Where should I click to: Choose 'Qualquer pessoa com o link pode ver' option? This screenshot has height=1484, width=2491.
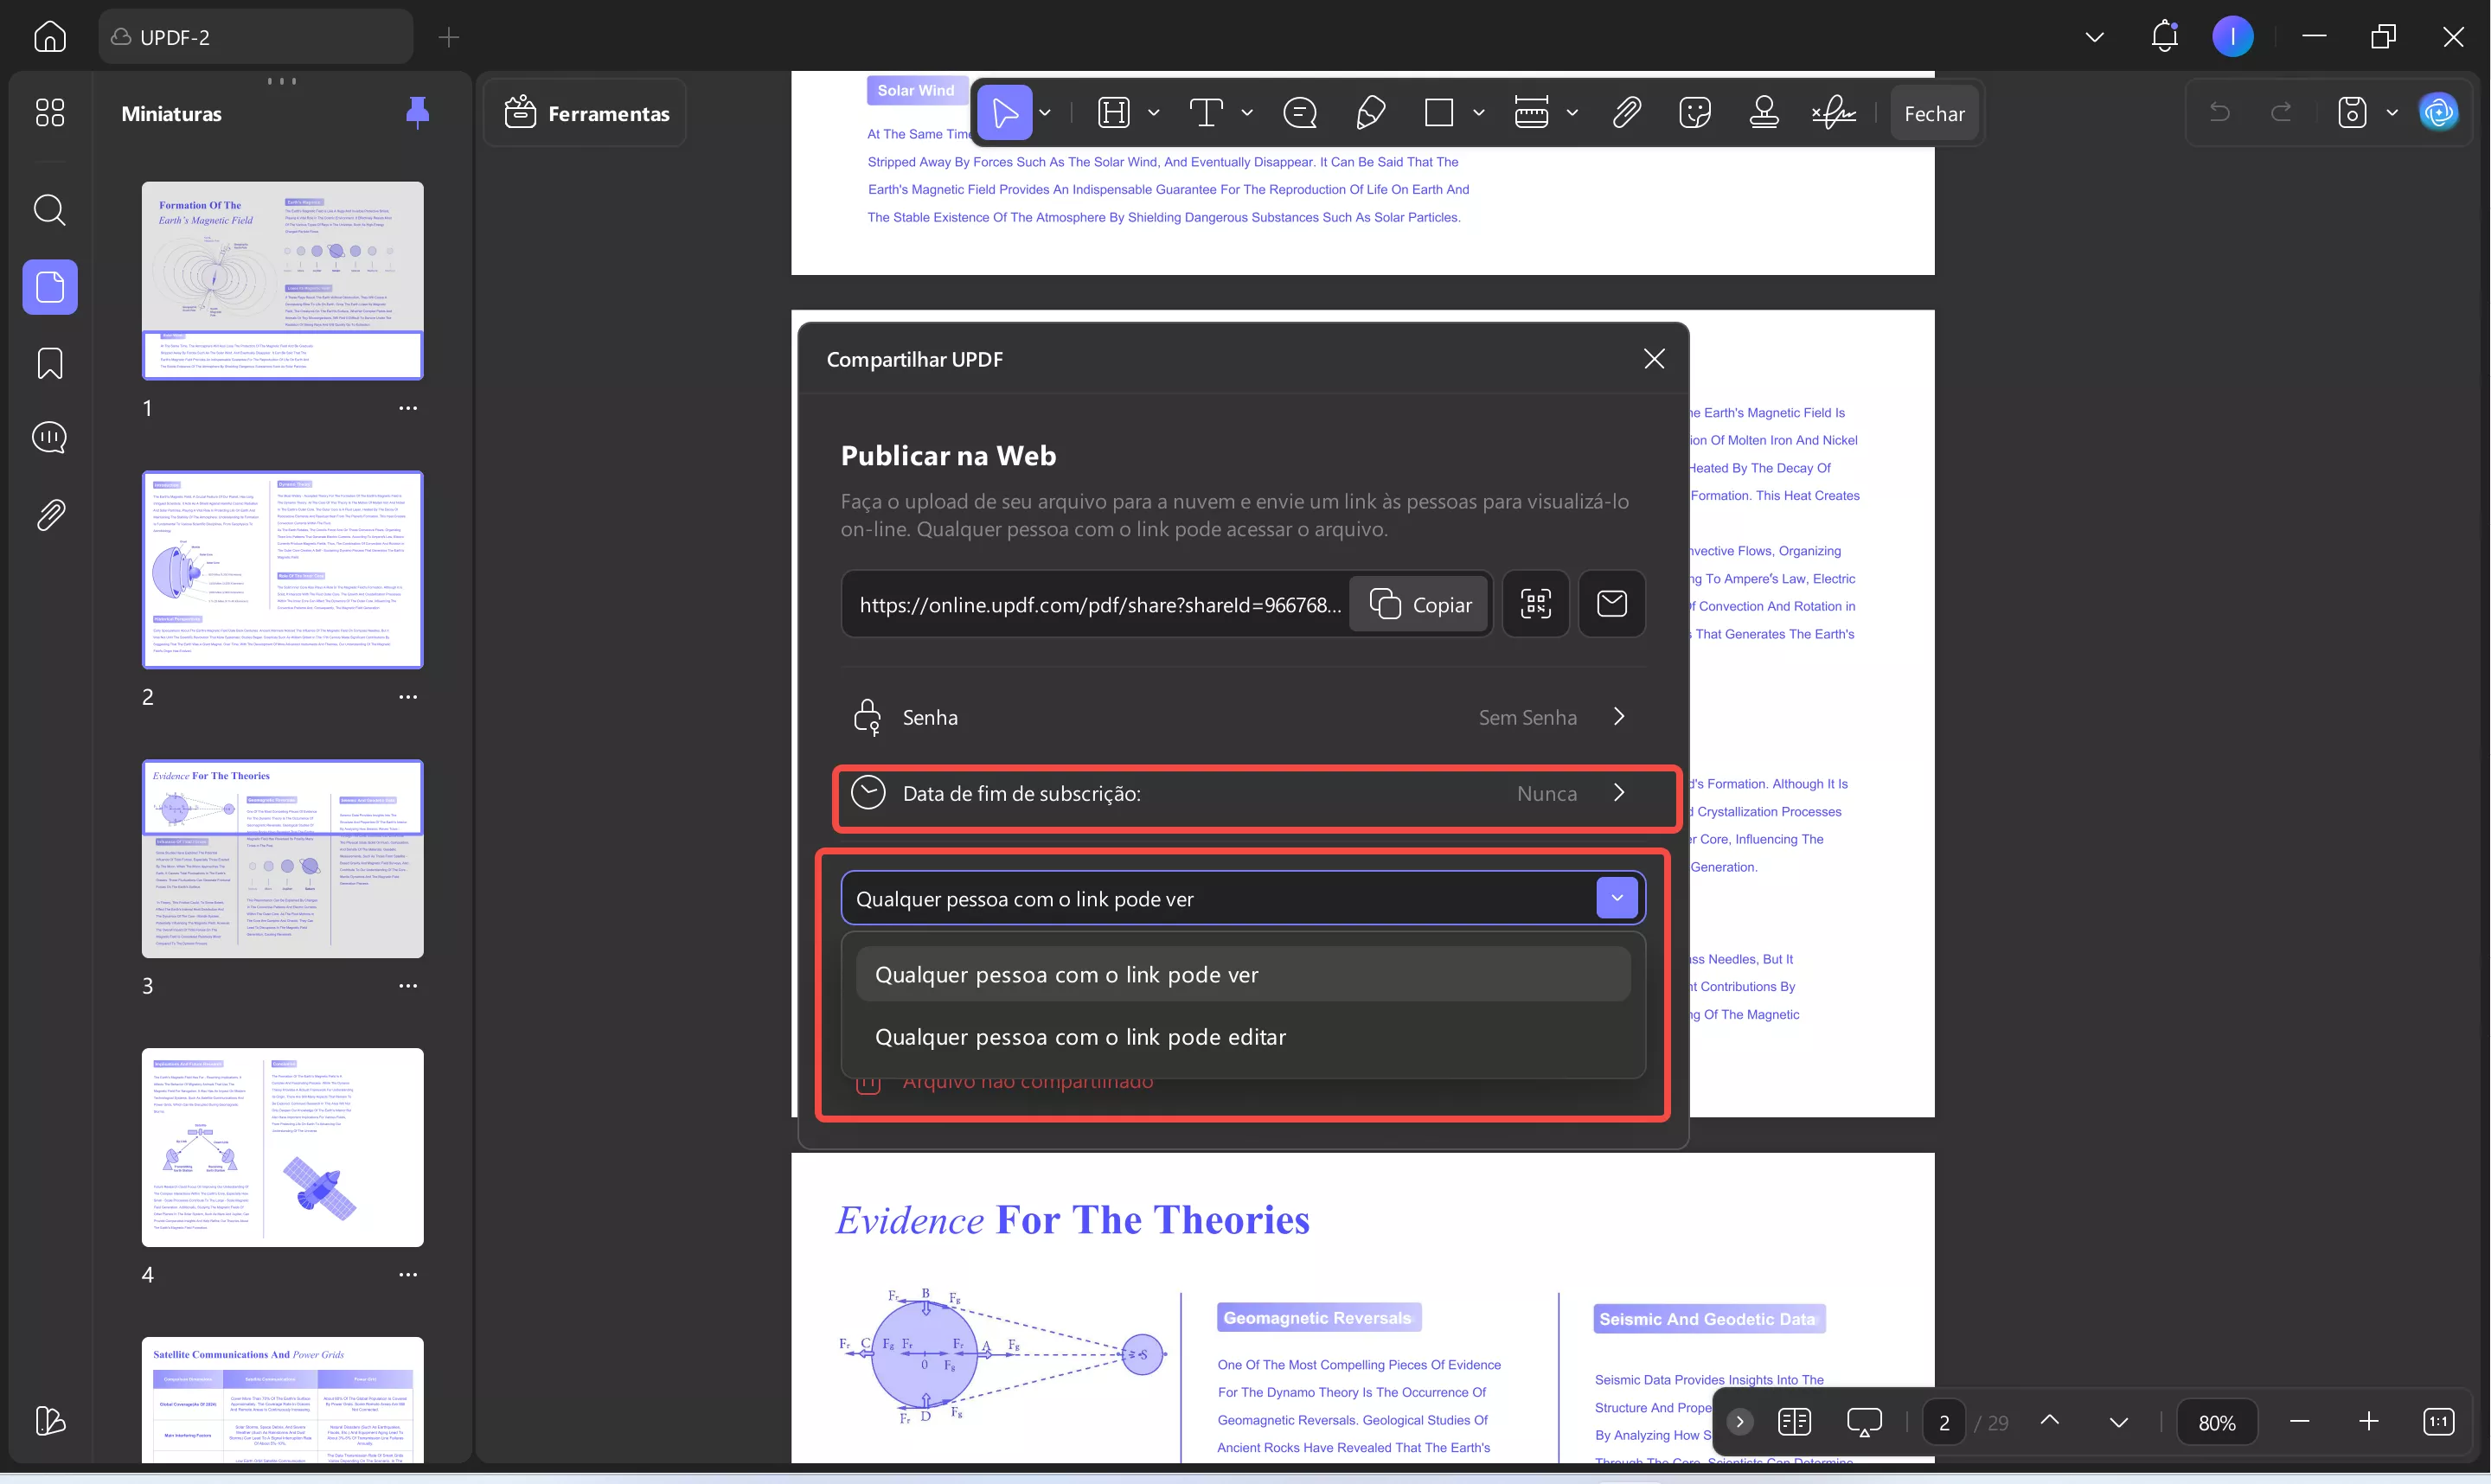[1066, 975]
